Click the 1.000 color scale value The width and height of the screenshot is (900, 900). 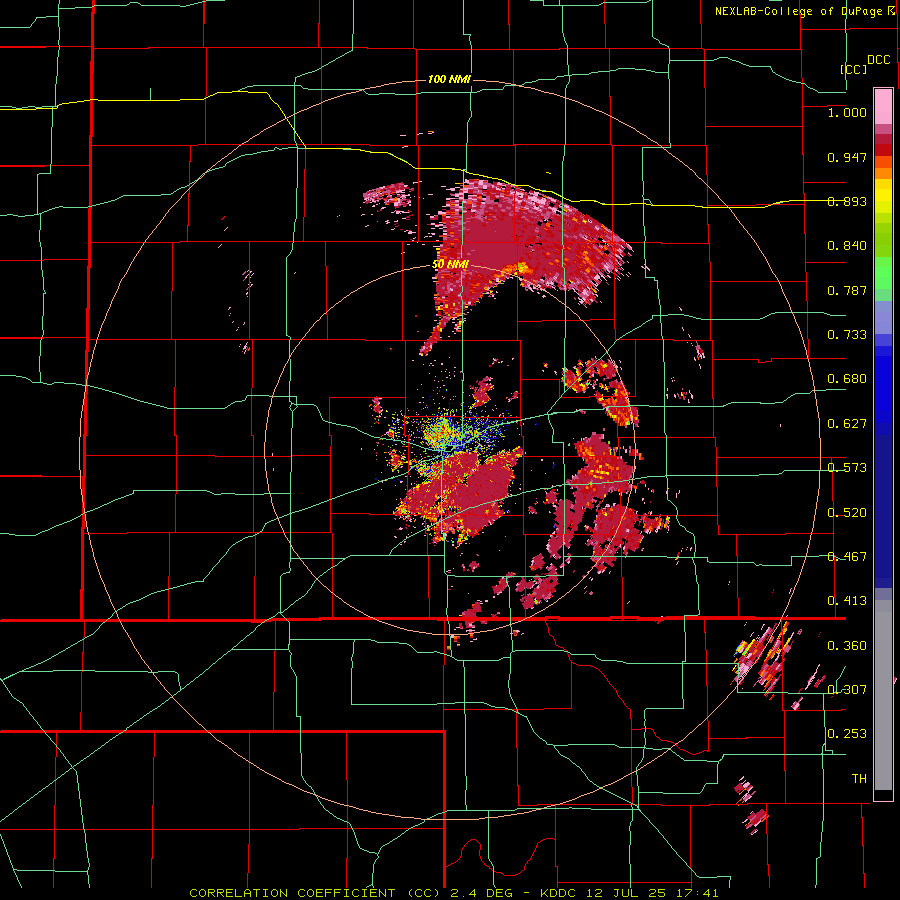[847, 112]
